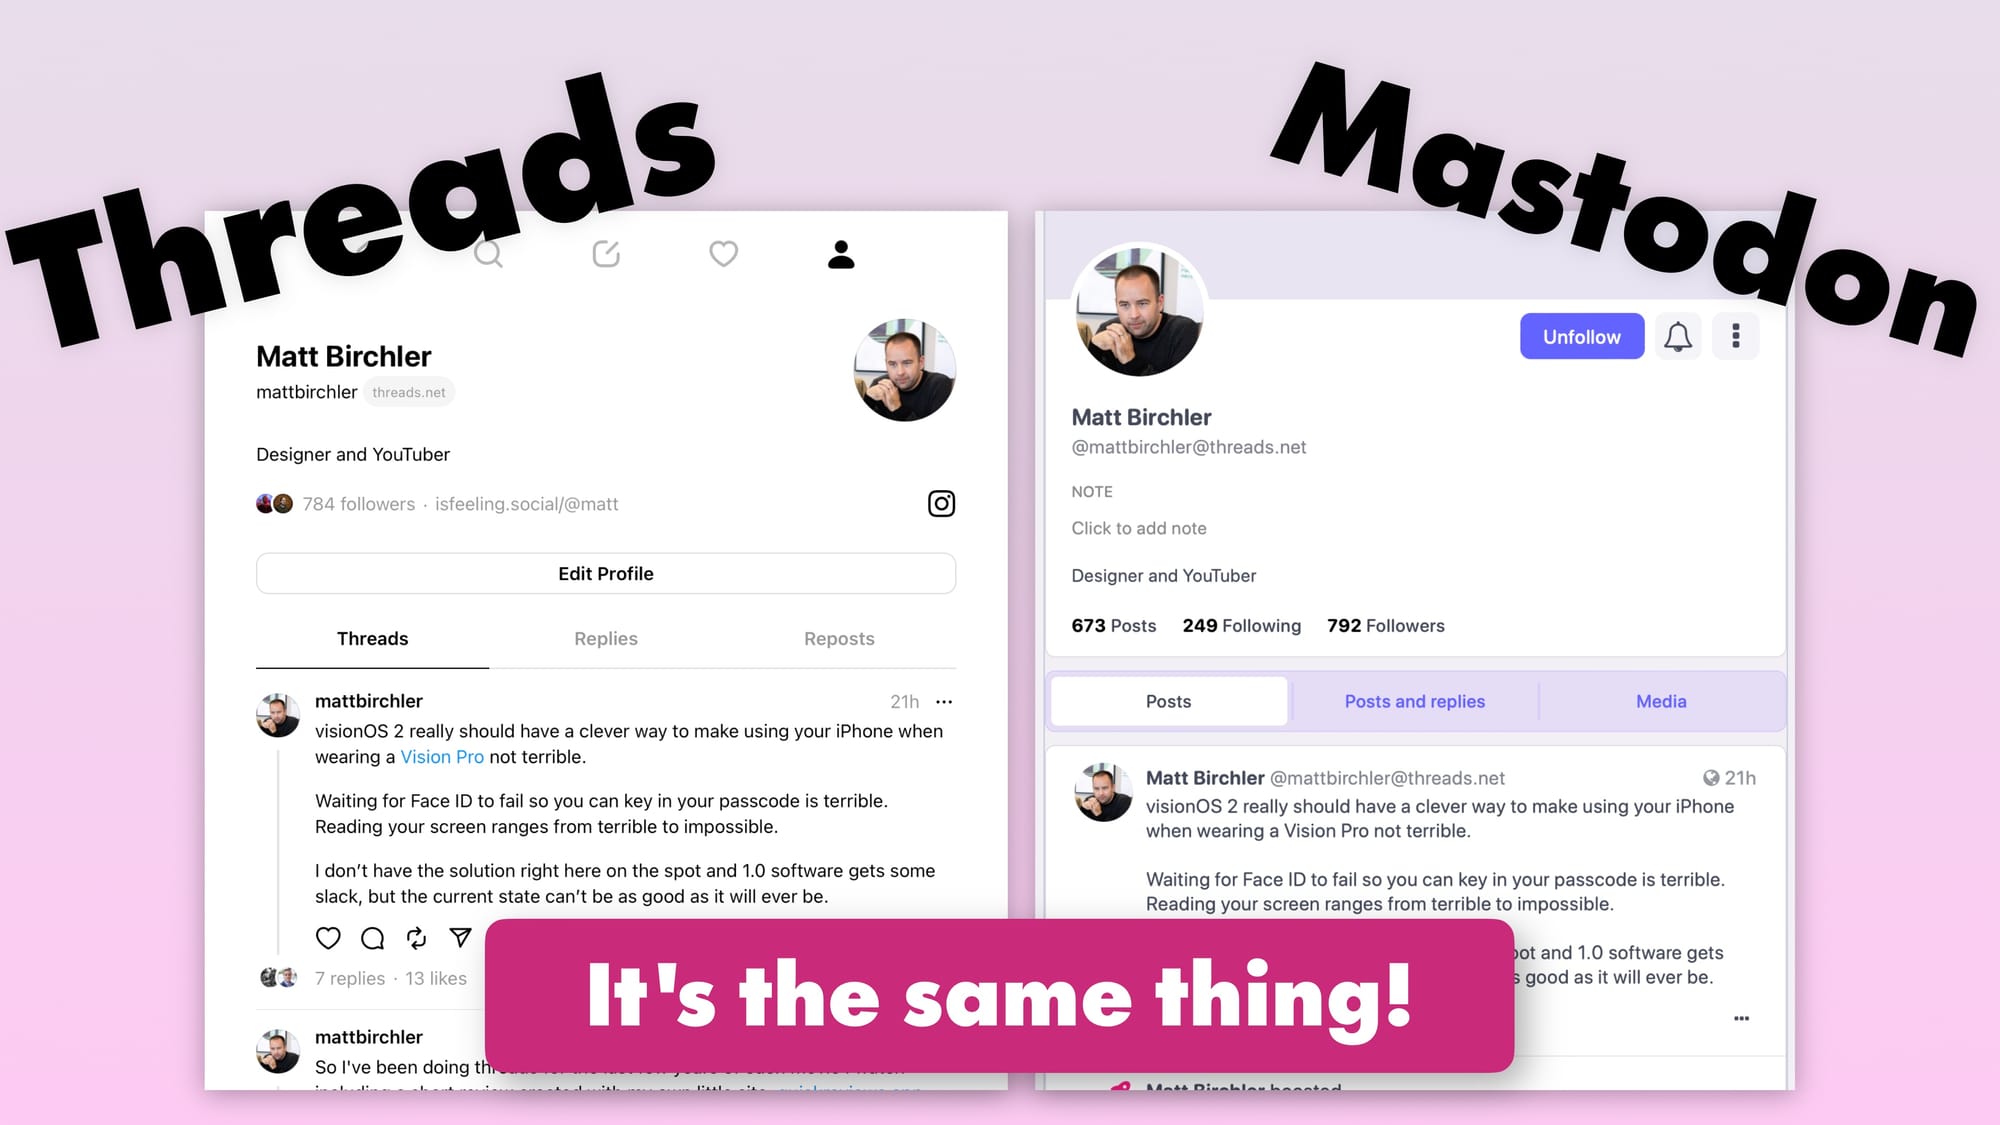Screen dimensions: 2000x1125
Task: Click the profile icon on Threads
Action: (839, 253)
